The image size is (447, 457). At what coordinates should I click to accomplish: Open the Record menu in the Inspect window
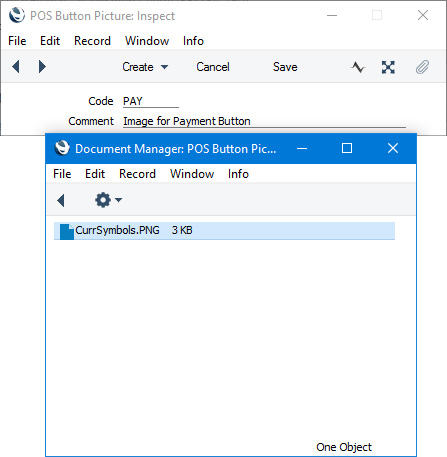point(92,41)
